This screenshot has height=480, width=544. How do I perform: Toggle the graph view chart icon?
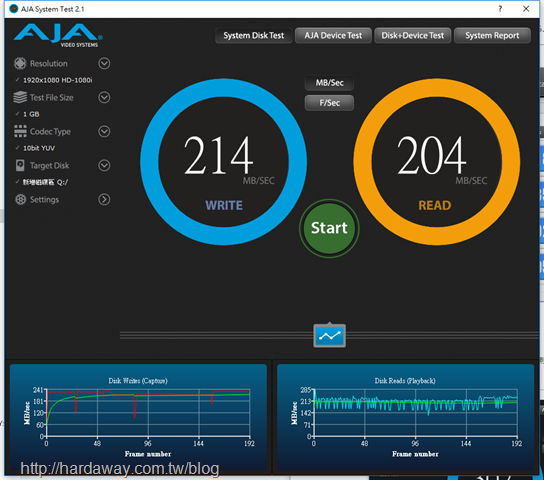click(x=330, y=335)
